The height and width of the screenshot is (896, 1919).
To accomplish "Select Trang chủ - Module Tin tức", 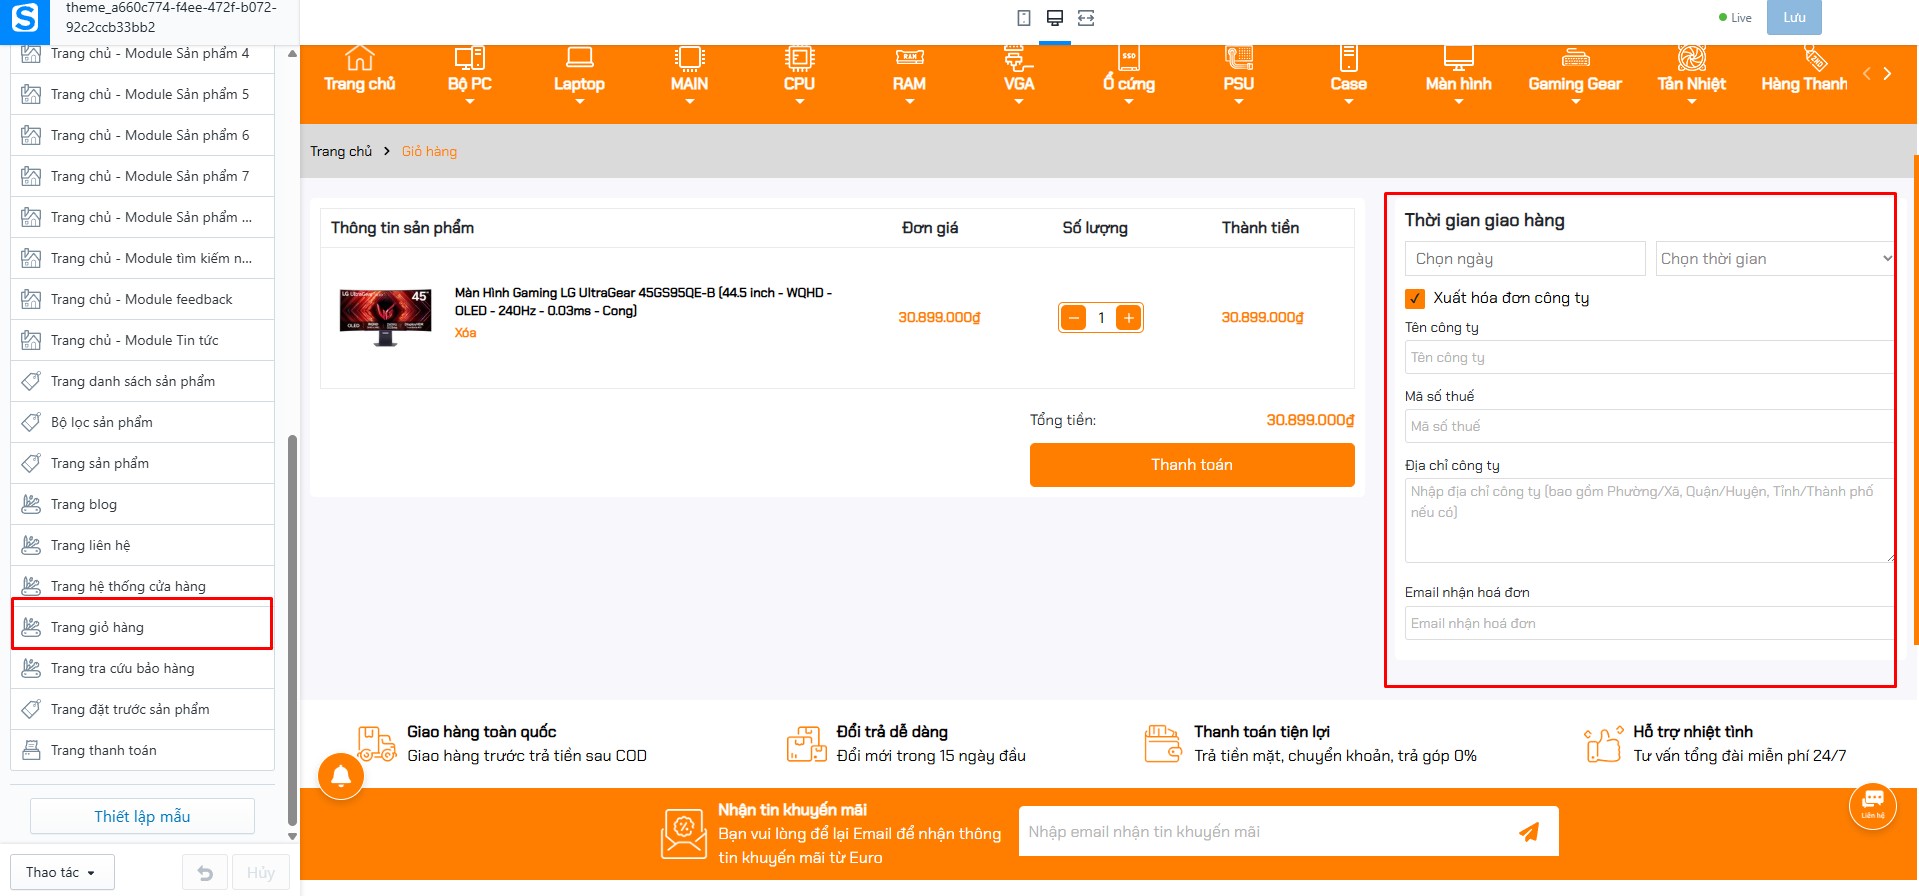I will [142, 340].
